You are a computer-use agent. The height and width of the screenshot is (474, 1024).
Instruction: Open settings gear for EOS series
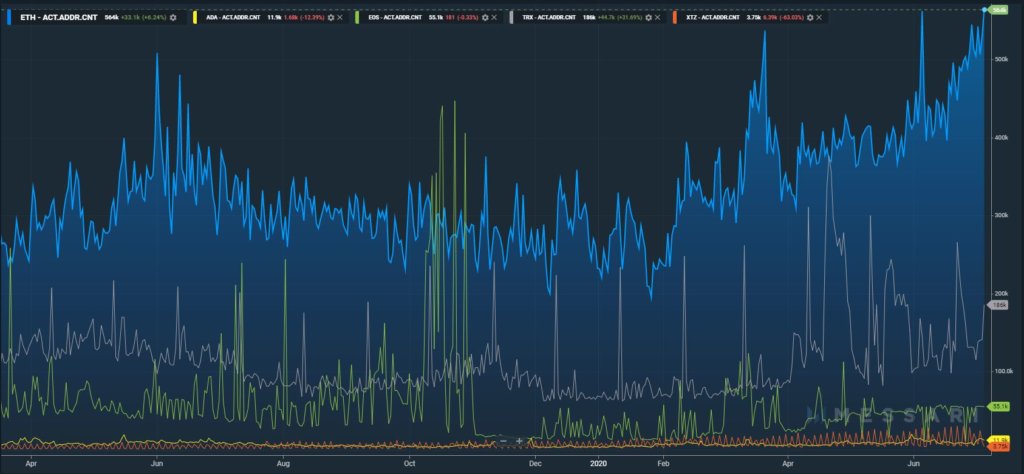point(485,18)
